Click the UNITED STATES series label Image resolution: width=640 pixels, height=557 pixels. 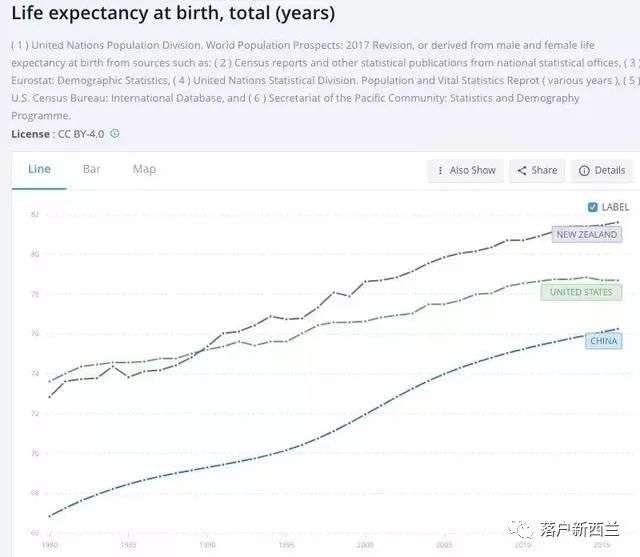click(581, 292)
